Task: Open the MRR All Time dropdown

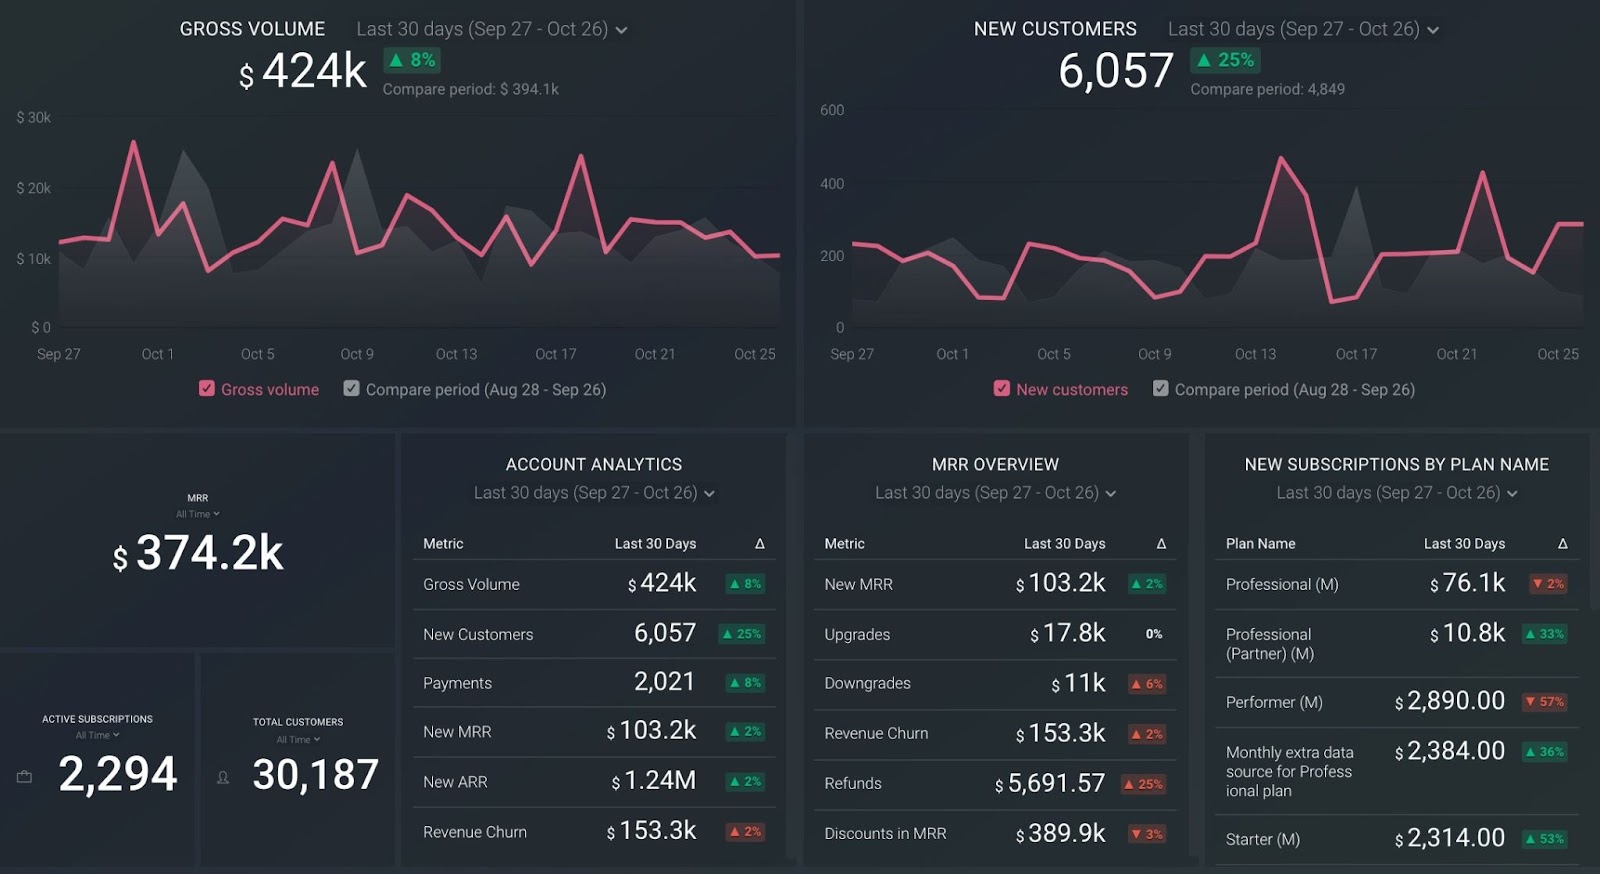Action: tap(198, 514)
